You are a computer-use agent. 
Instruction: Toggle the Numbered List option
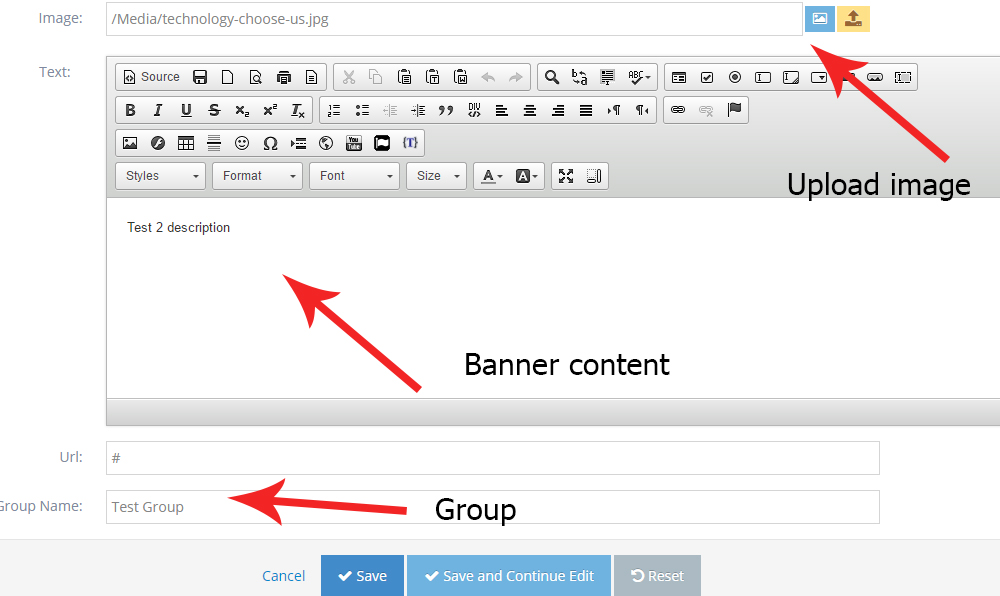334,110
